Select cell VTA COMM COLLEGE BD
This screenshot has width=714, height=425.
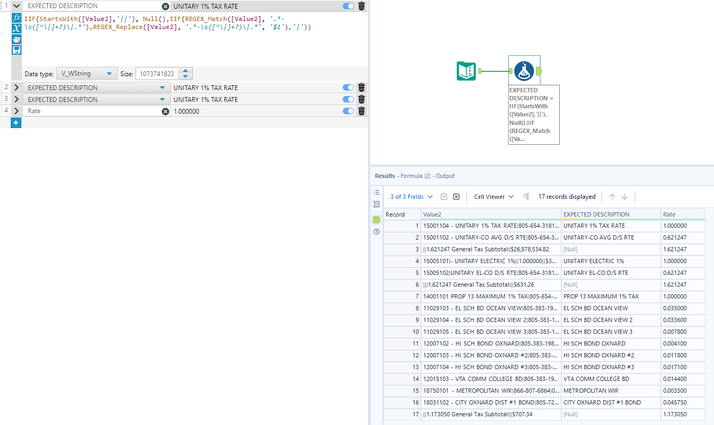tap(611, 379)
